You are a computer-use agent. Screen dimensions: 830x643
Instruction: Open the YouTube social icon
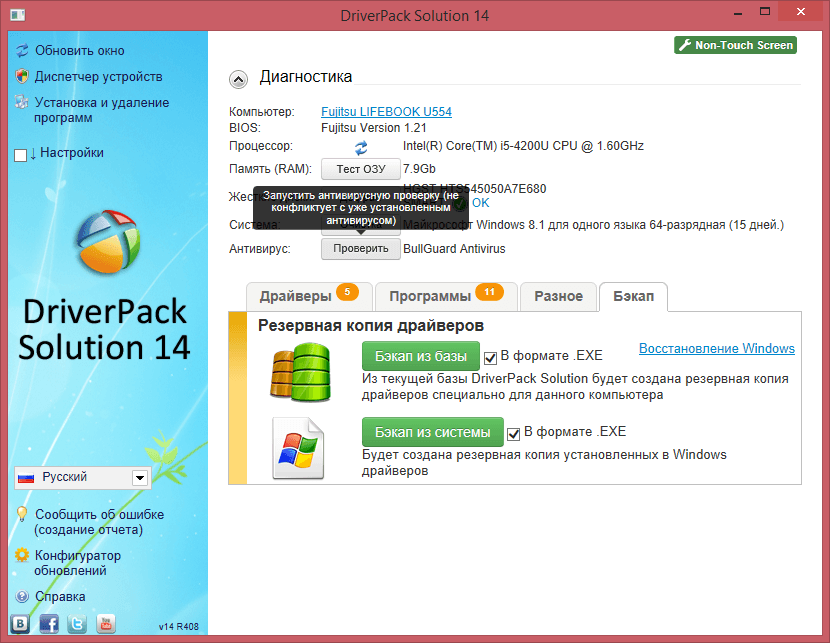pos(106,623)
